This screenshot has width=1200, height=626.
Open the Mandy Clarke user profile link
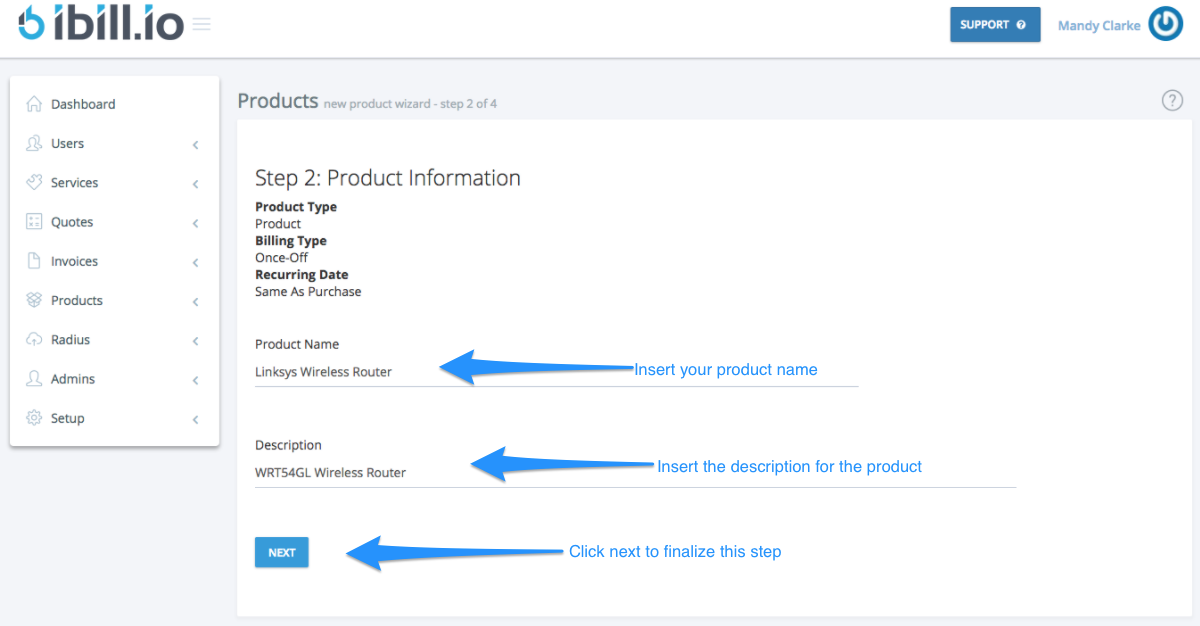click(x=1099, y=26)
